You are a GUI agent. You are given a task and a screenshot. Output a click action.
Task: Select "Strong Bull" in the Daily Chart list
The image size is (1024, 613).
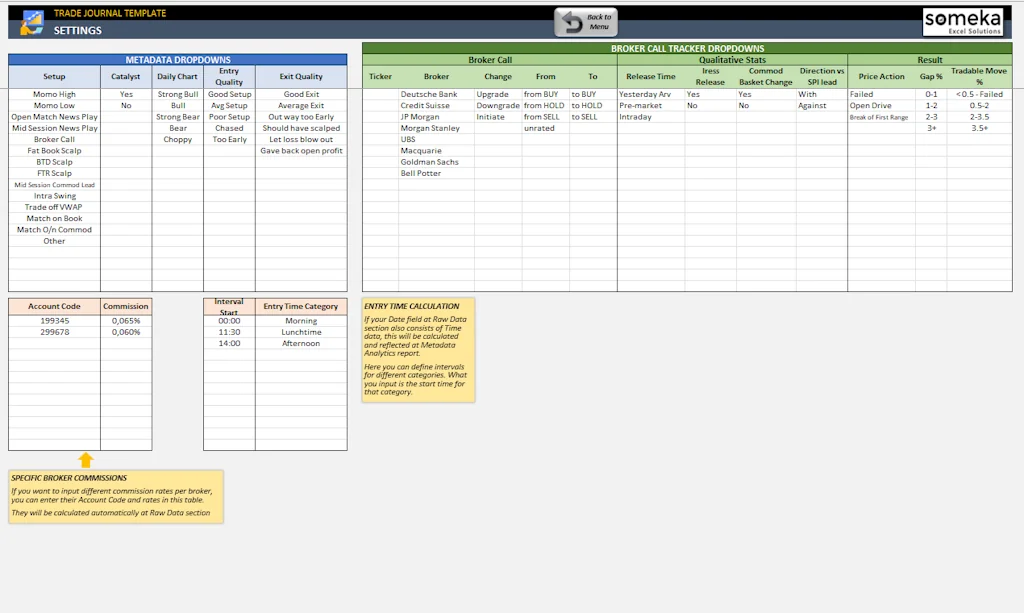(177, 93)
